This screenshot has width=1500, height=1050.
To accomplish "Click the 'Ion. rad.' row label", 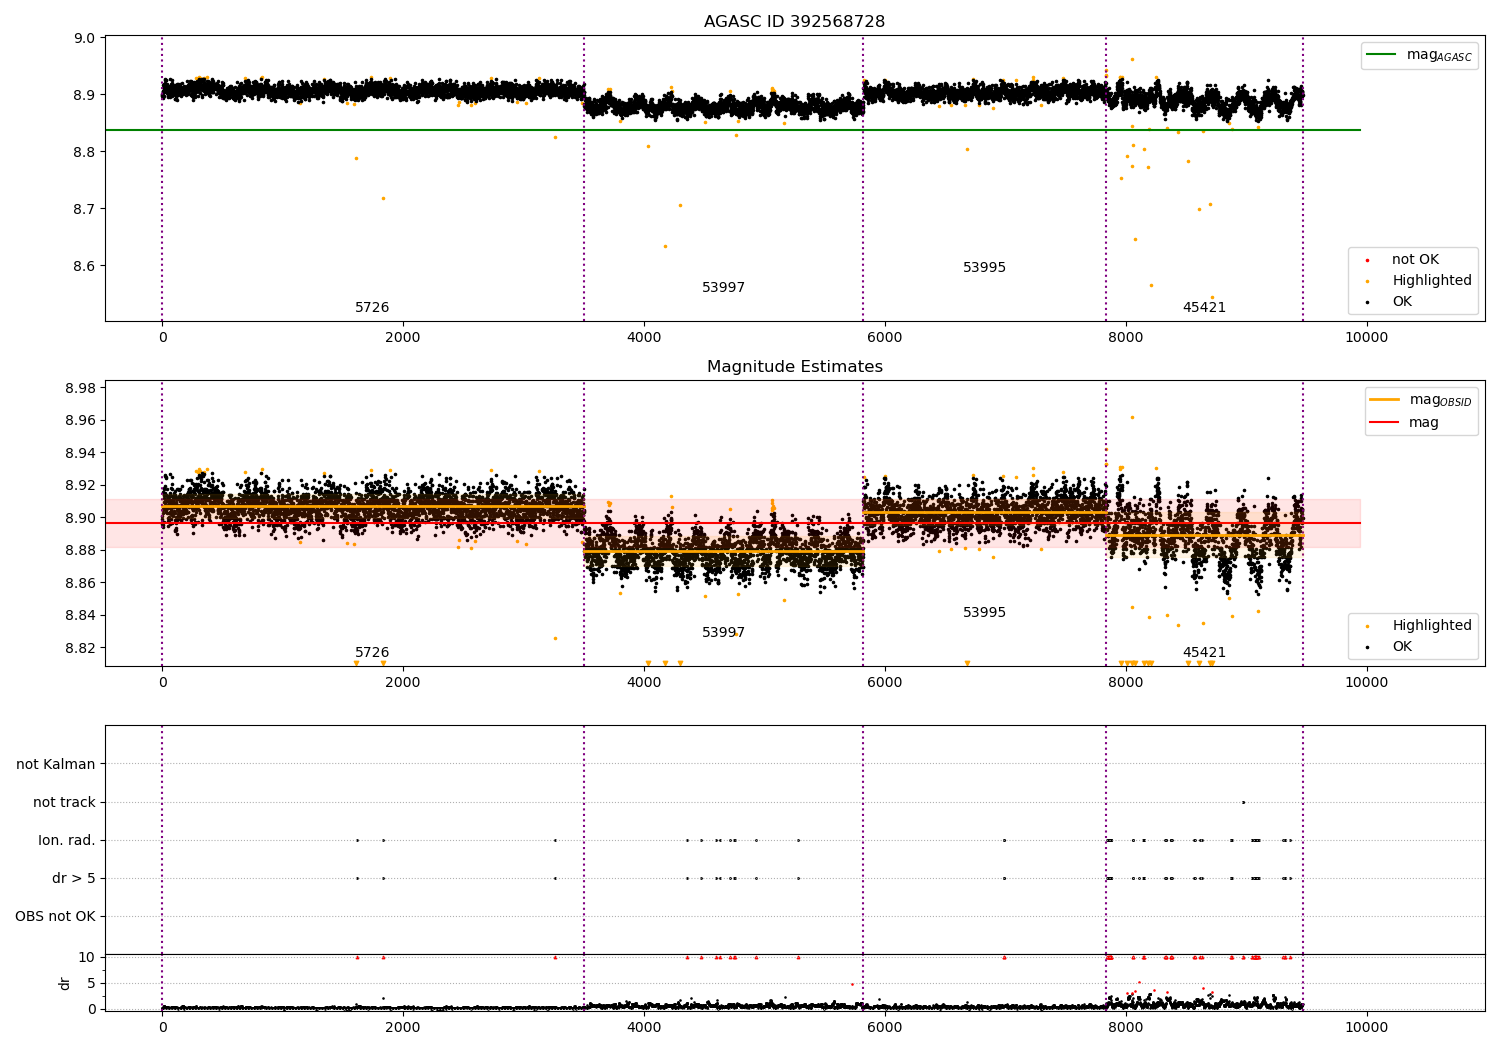I will click(67, 841).
